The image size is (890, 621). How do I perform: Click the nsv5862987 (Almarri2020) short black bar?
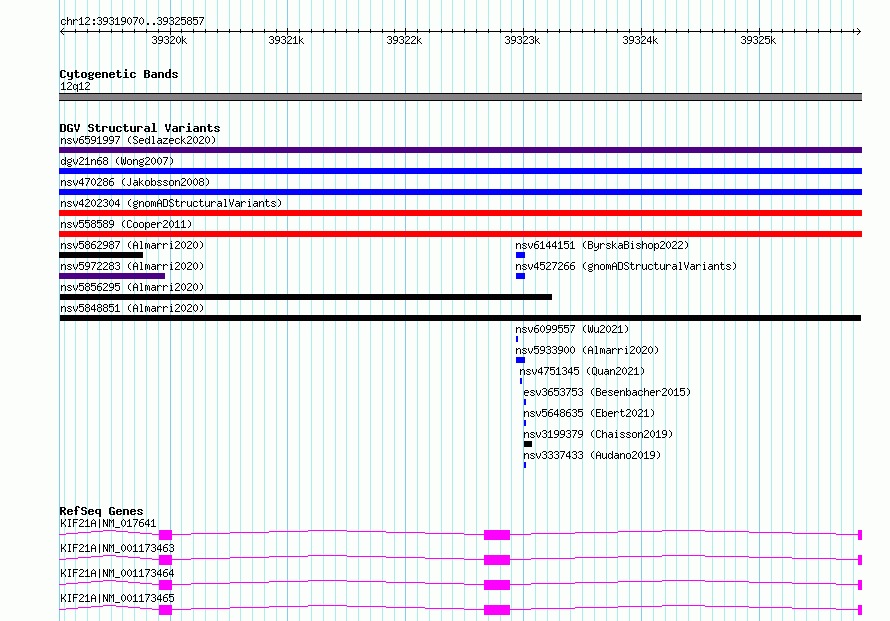[101, 255]
